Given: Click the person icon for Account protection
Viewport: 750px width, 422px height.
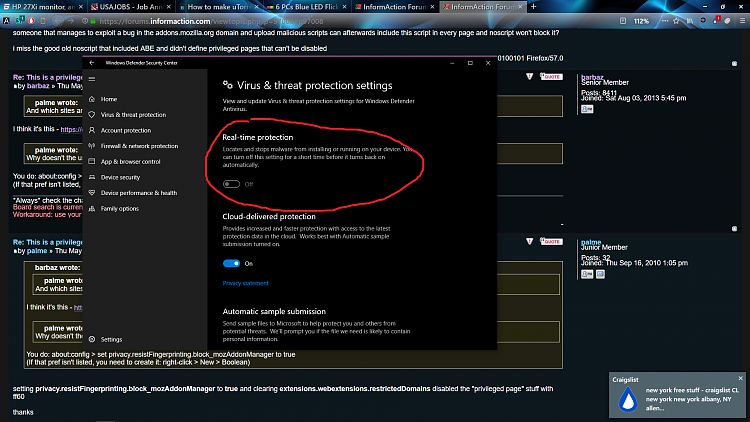Looking at the screenshot, I should pyautogui.click(x=92, y=130).
